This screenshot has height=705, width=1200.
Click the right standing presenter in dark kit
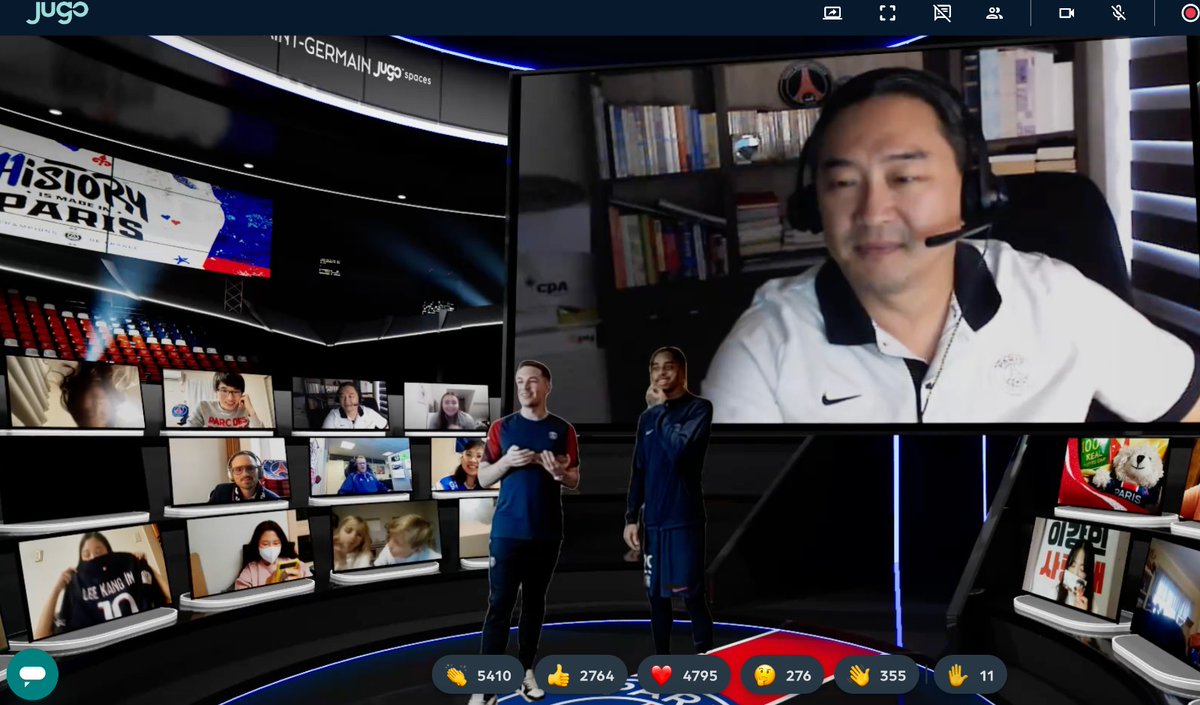[668, 500]
